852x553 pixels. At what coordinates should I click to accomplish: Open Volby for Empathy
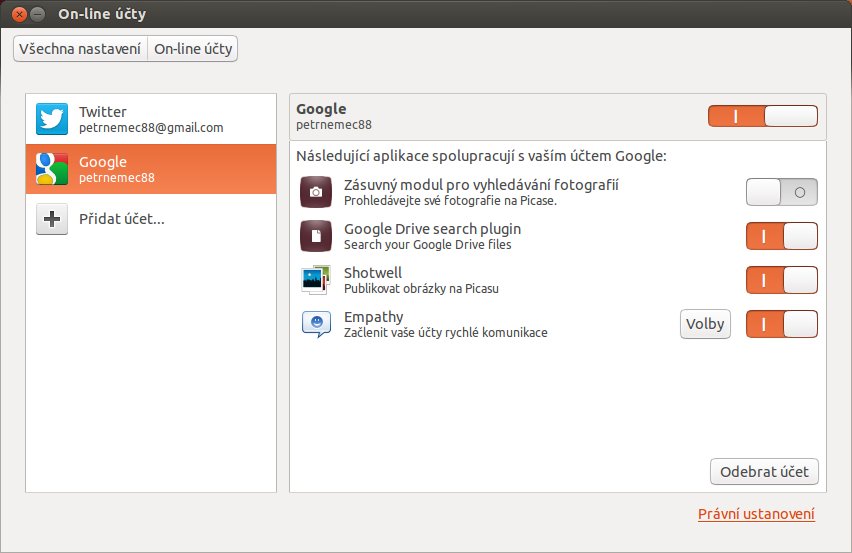click(705, 324)
